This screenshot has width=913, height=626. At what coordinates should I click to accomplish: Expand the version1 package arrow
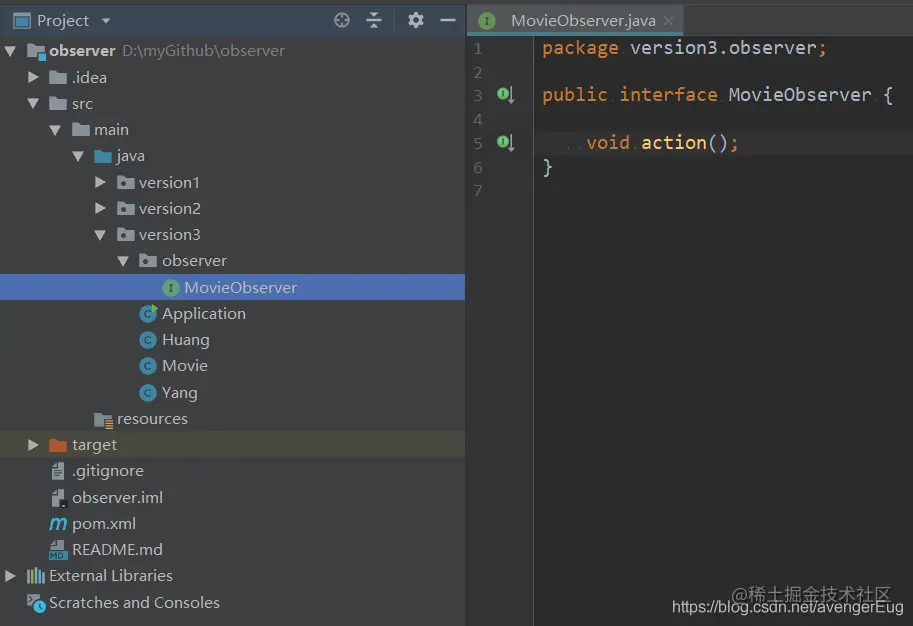click(x=100, y=182)
